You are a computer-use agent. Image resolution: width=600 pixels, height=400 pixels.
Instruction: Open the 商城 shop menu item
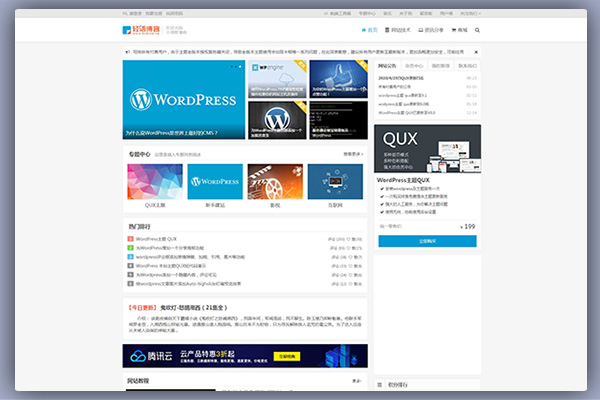point(460,30)
